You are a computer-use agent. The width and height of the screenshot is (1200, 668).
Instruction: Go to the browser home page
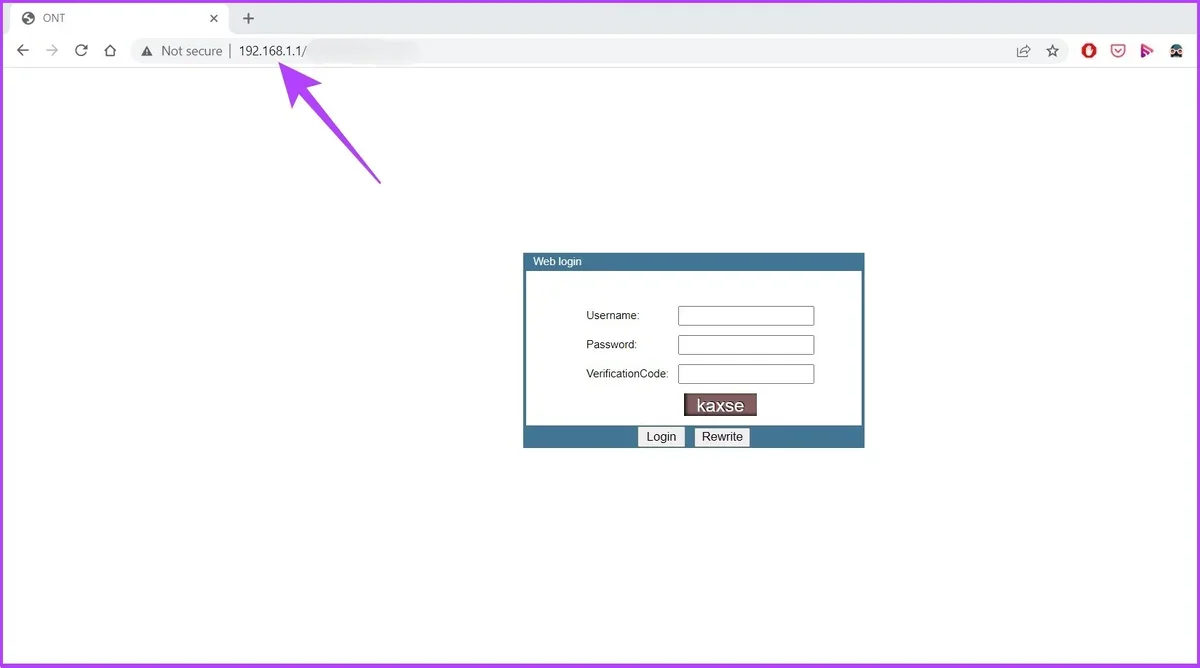tap(110, 51)
